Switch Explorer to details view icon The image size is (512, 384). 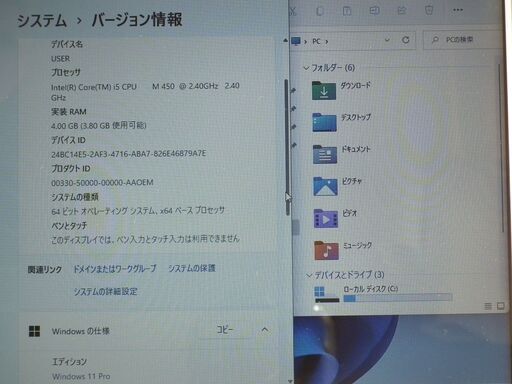(488, 306)
